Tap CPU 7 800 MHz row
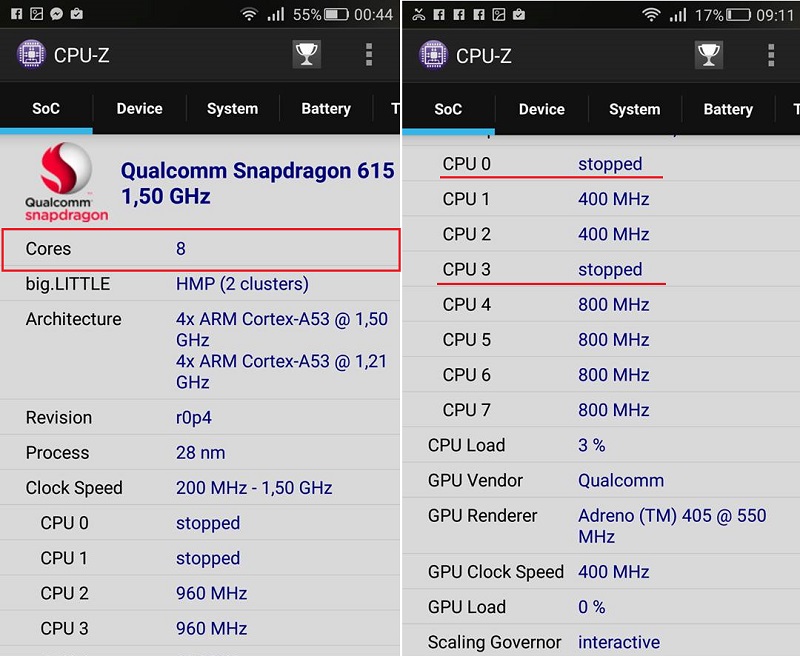The height and width of the screenshot is (656, 800). (601, 410)
